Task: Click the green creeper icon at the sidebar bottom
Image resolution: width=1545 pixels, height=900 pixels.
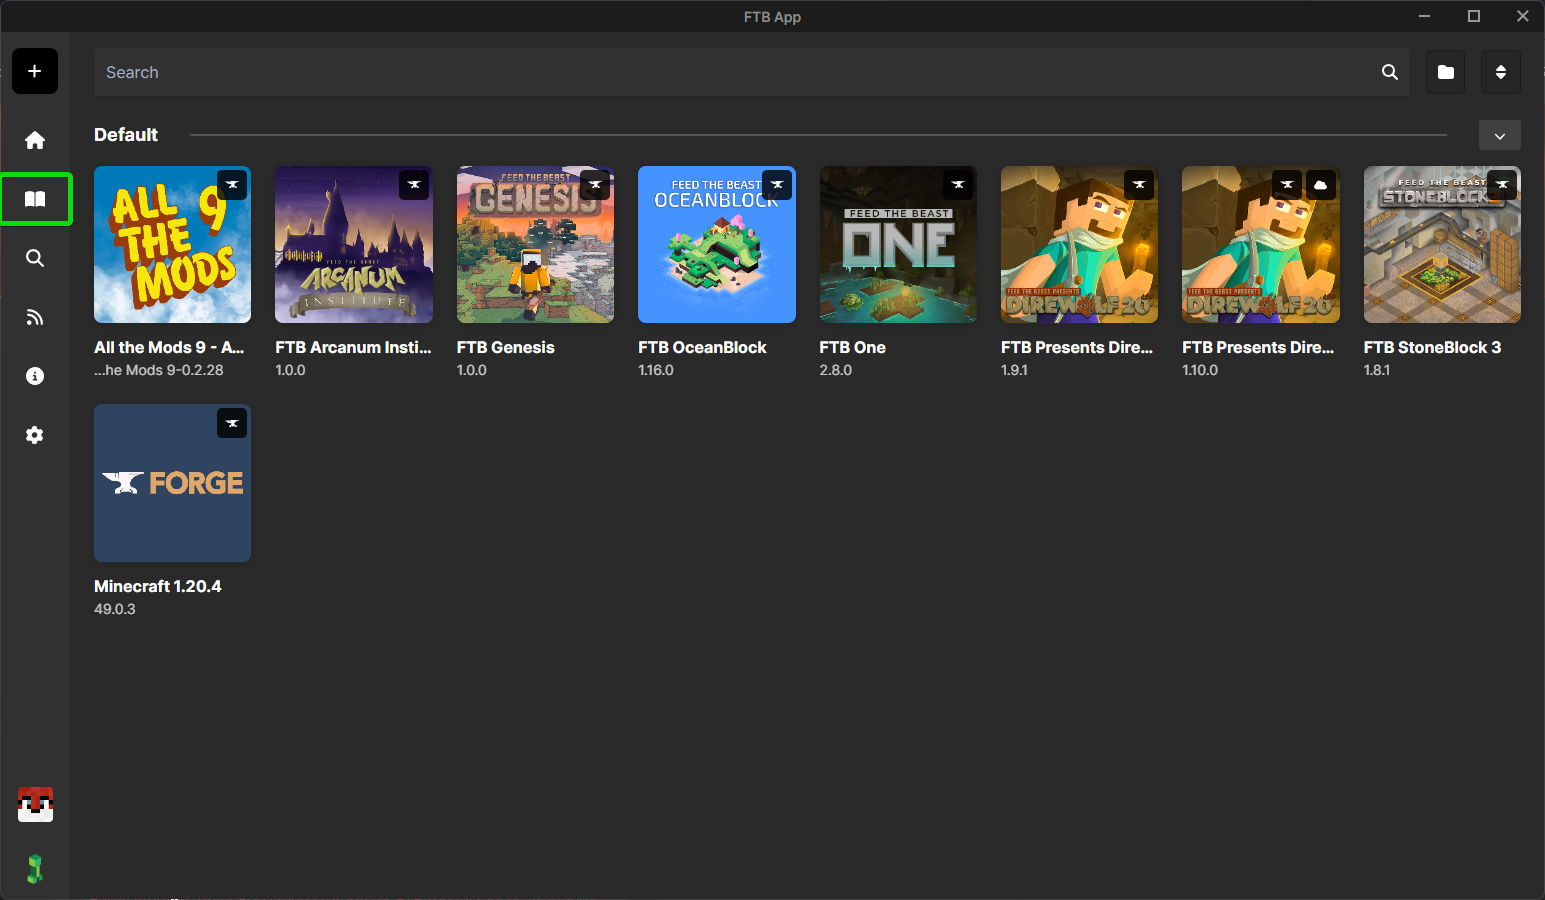Action: point(35,868)
